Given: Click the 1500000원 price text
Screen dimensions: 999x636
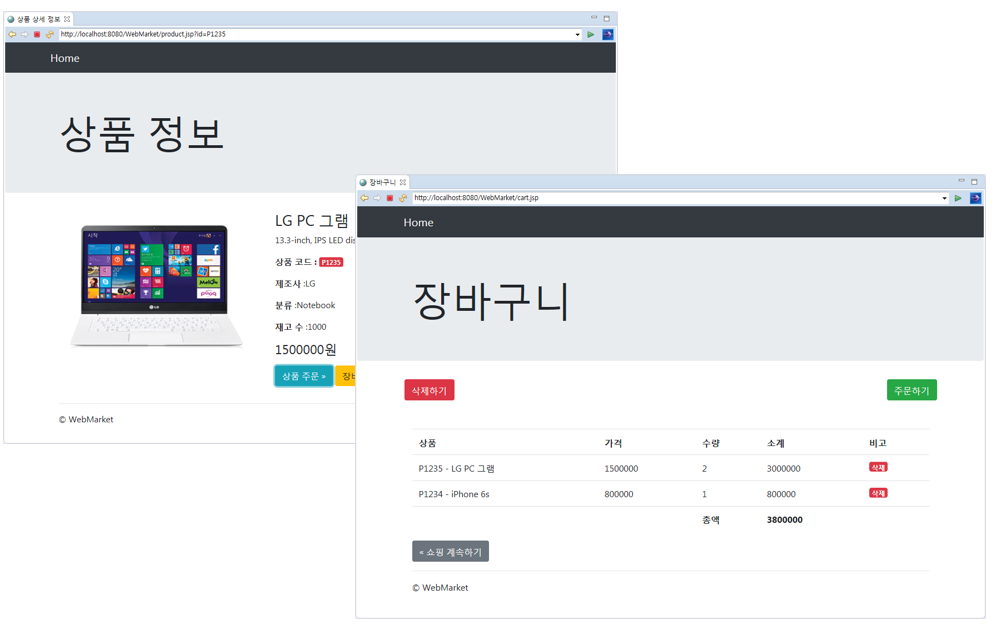Looking at the screenshot, I should point(305,350).
